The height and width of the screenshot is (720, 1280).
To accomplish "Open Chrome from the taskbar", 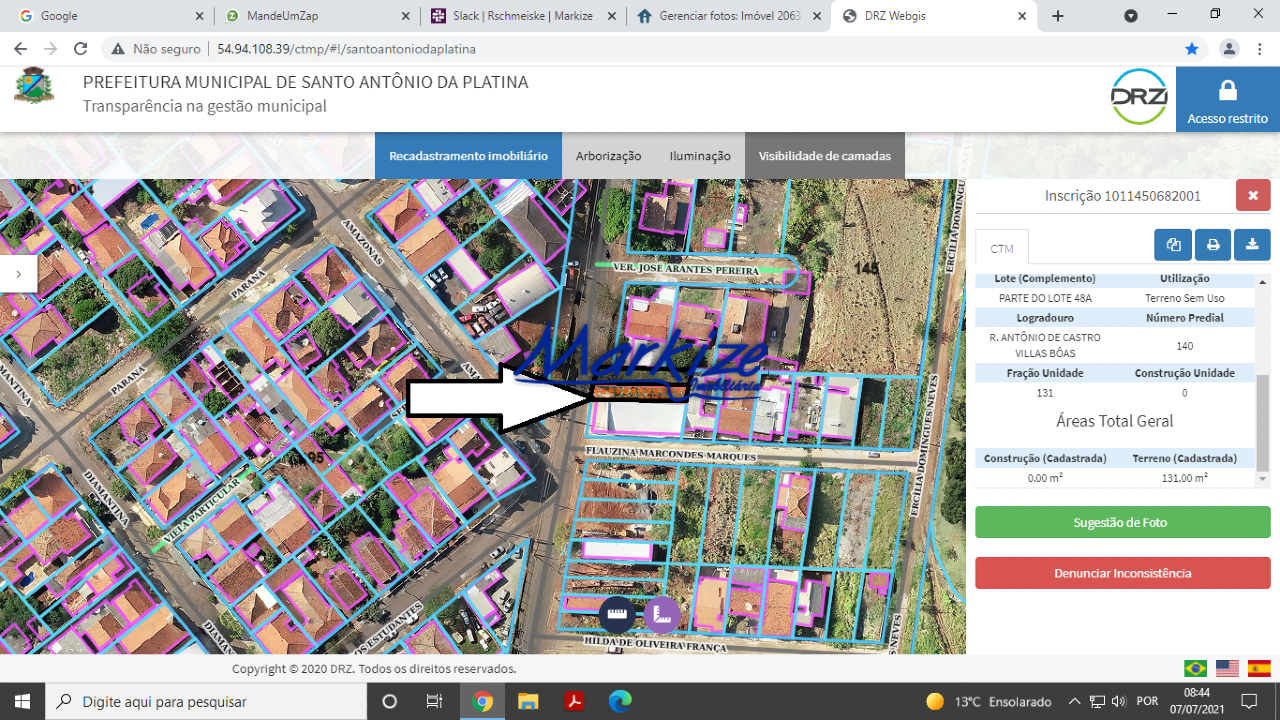I will pos(482,701).
